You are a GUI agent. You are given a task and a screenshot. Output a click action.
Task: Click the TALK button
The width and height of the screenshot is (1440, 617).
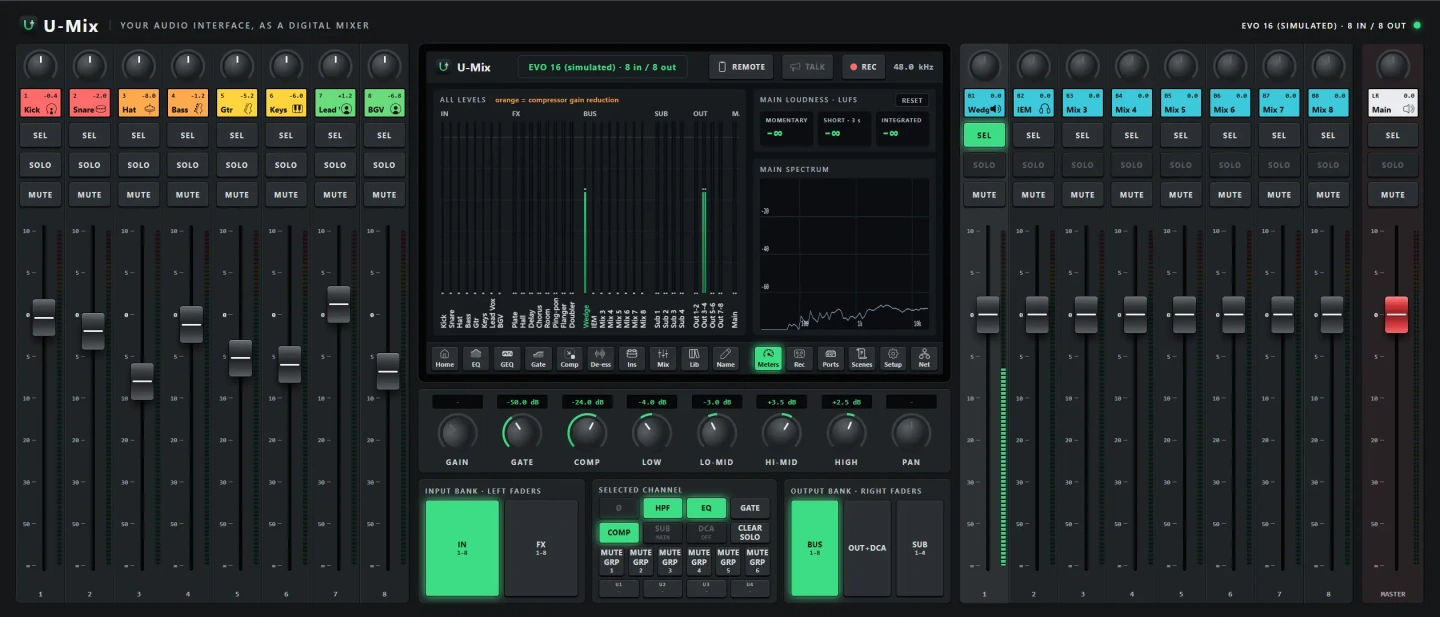click(807, 67)
